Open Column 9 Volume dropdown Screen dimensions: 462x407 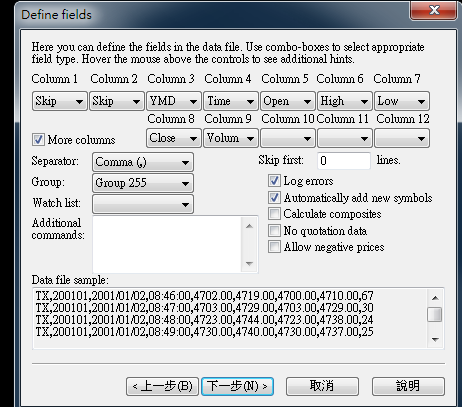click(231, 138)
